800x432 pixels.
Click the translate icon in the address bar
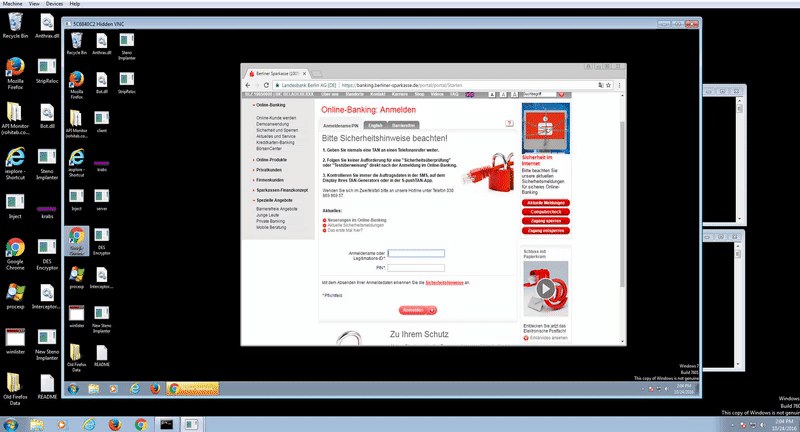tap(601, 85)
